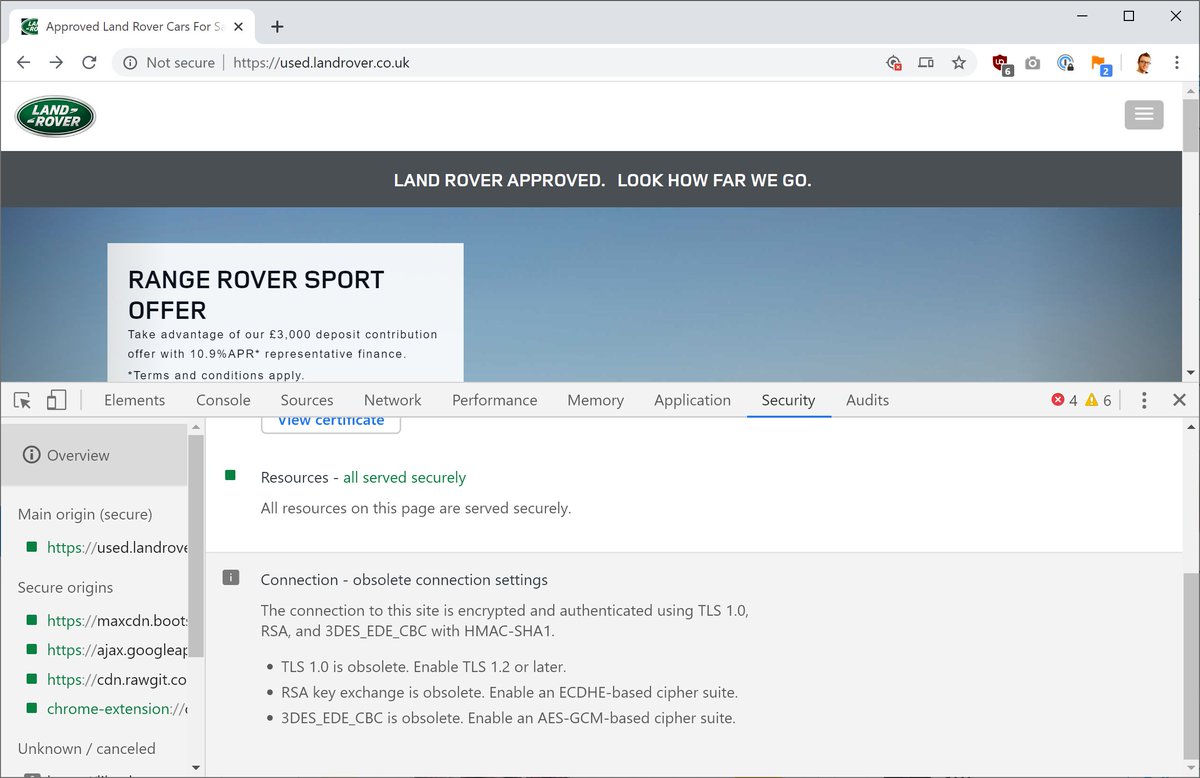Click the Range Rover Sport Offer heading
Screen dimensions: 1200x778
[x=256, y=294]
